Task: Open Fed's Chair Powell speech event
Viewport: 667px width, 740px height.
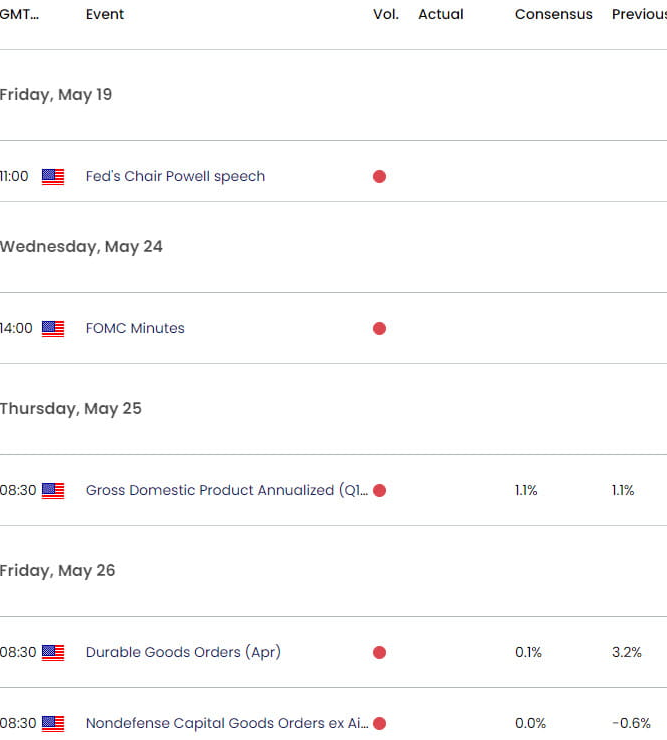Action: [x=175, y=177]
